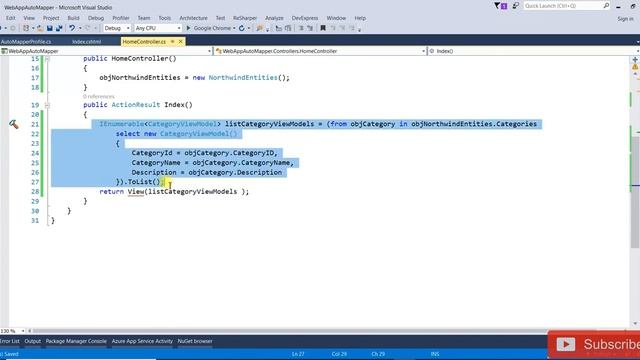Open the Help menu

coord(360,18)
